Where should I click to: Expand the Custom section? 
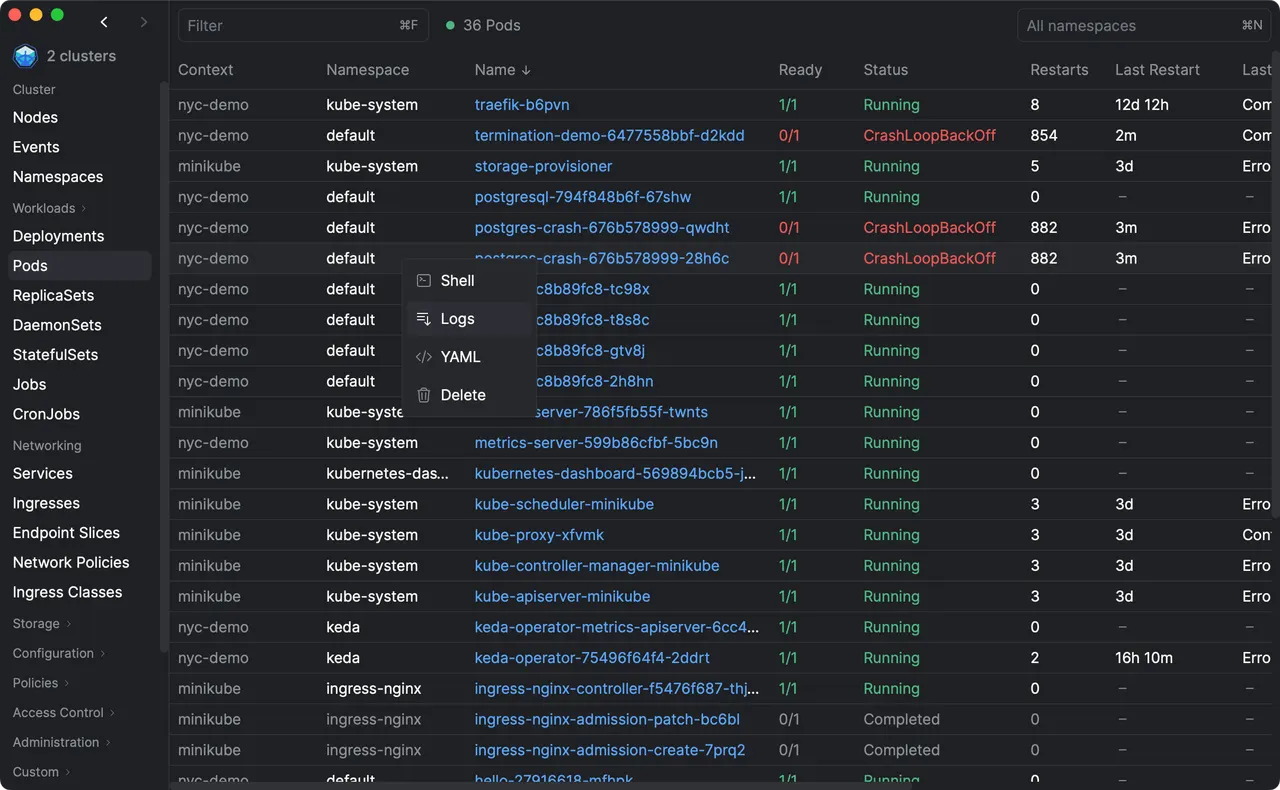click(42, 772)
